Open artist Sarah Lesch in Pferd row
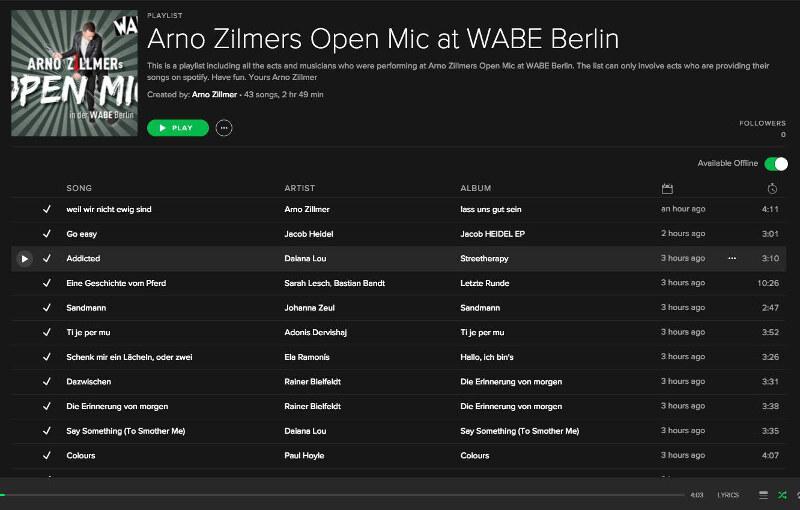 pyautogui.click(x=307, y=283)
